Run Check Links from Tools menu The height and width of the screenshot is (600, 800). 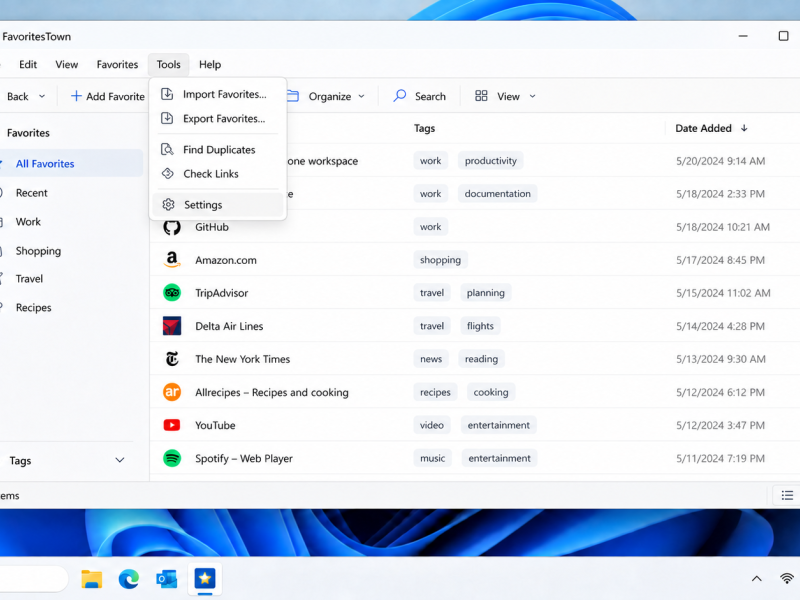tap(218, 174)
